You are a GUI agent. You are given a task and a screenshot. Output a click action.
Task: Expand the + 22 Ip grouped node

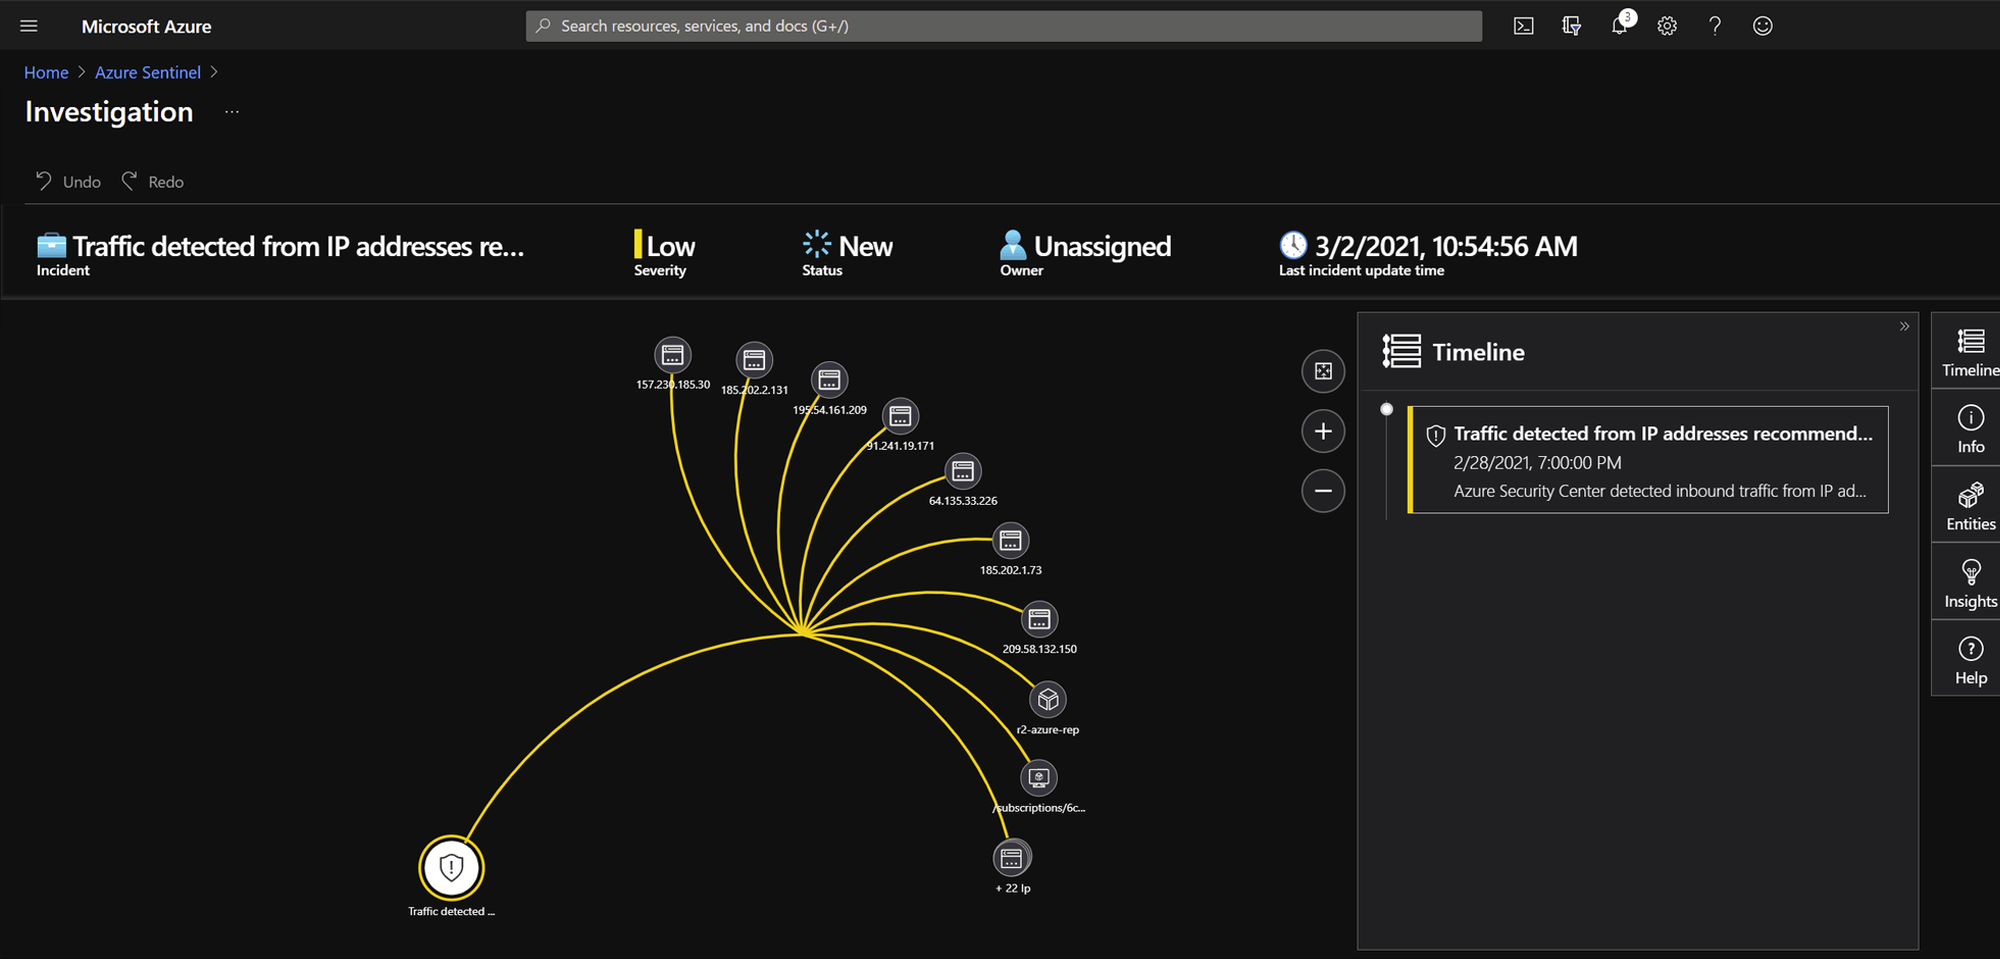point(1012,858)
